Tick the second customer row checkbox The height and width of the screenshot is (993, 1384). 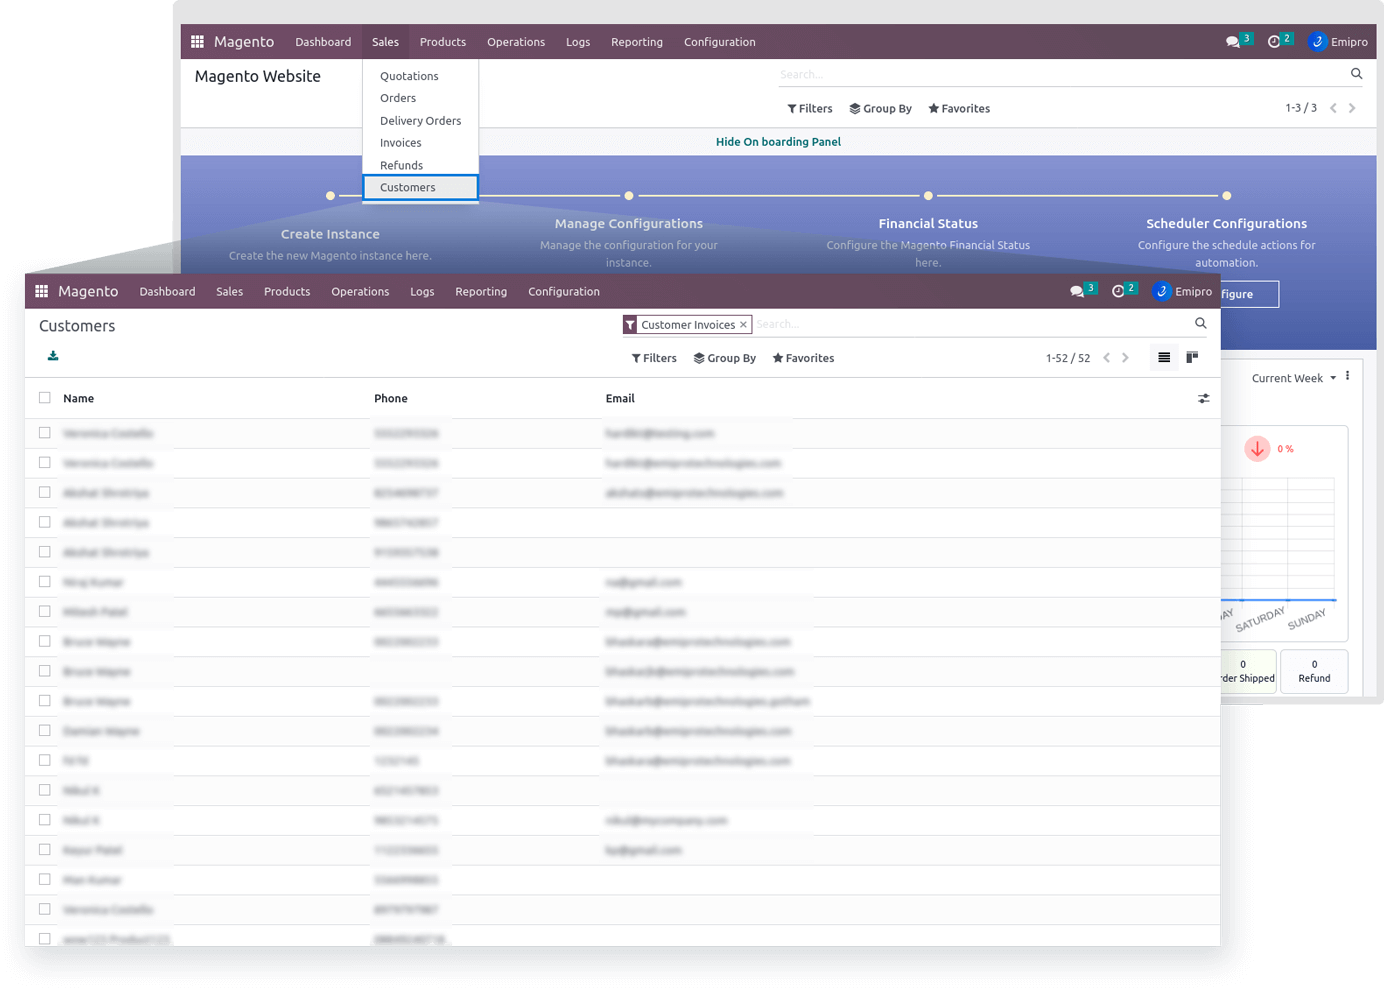[x=45, y=463]
